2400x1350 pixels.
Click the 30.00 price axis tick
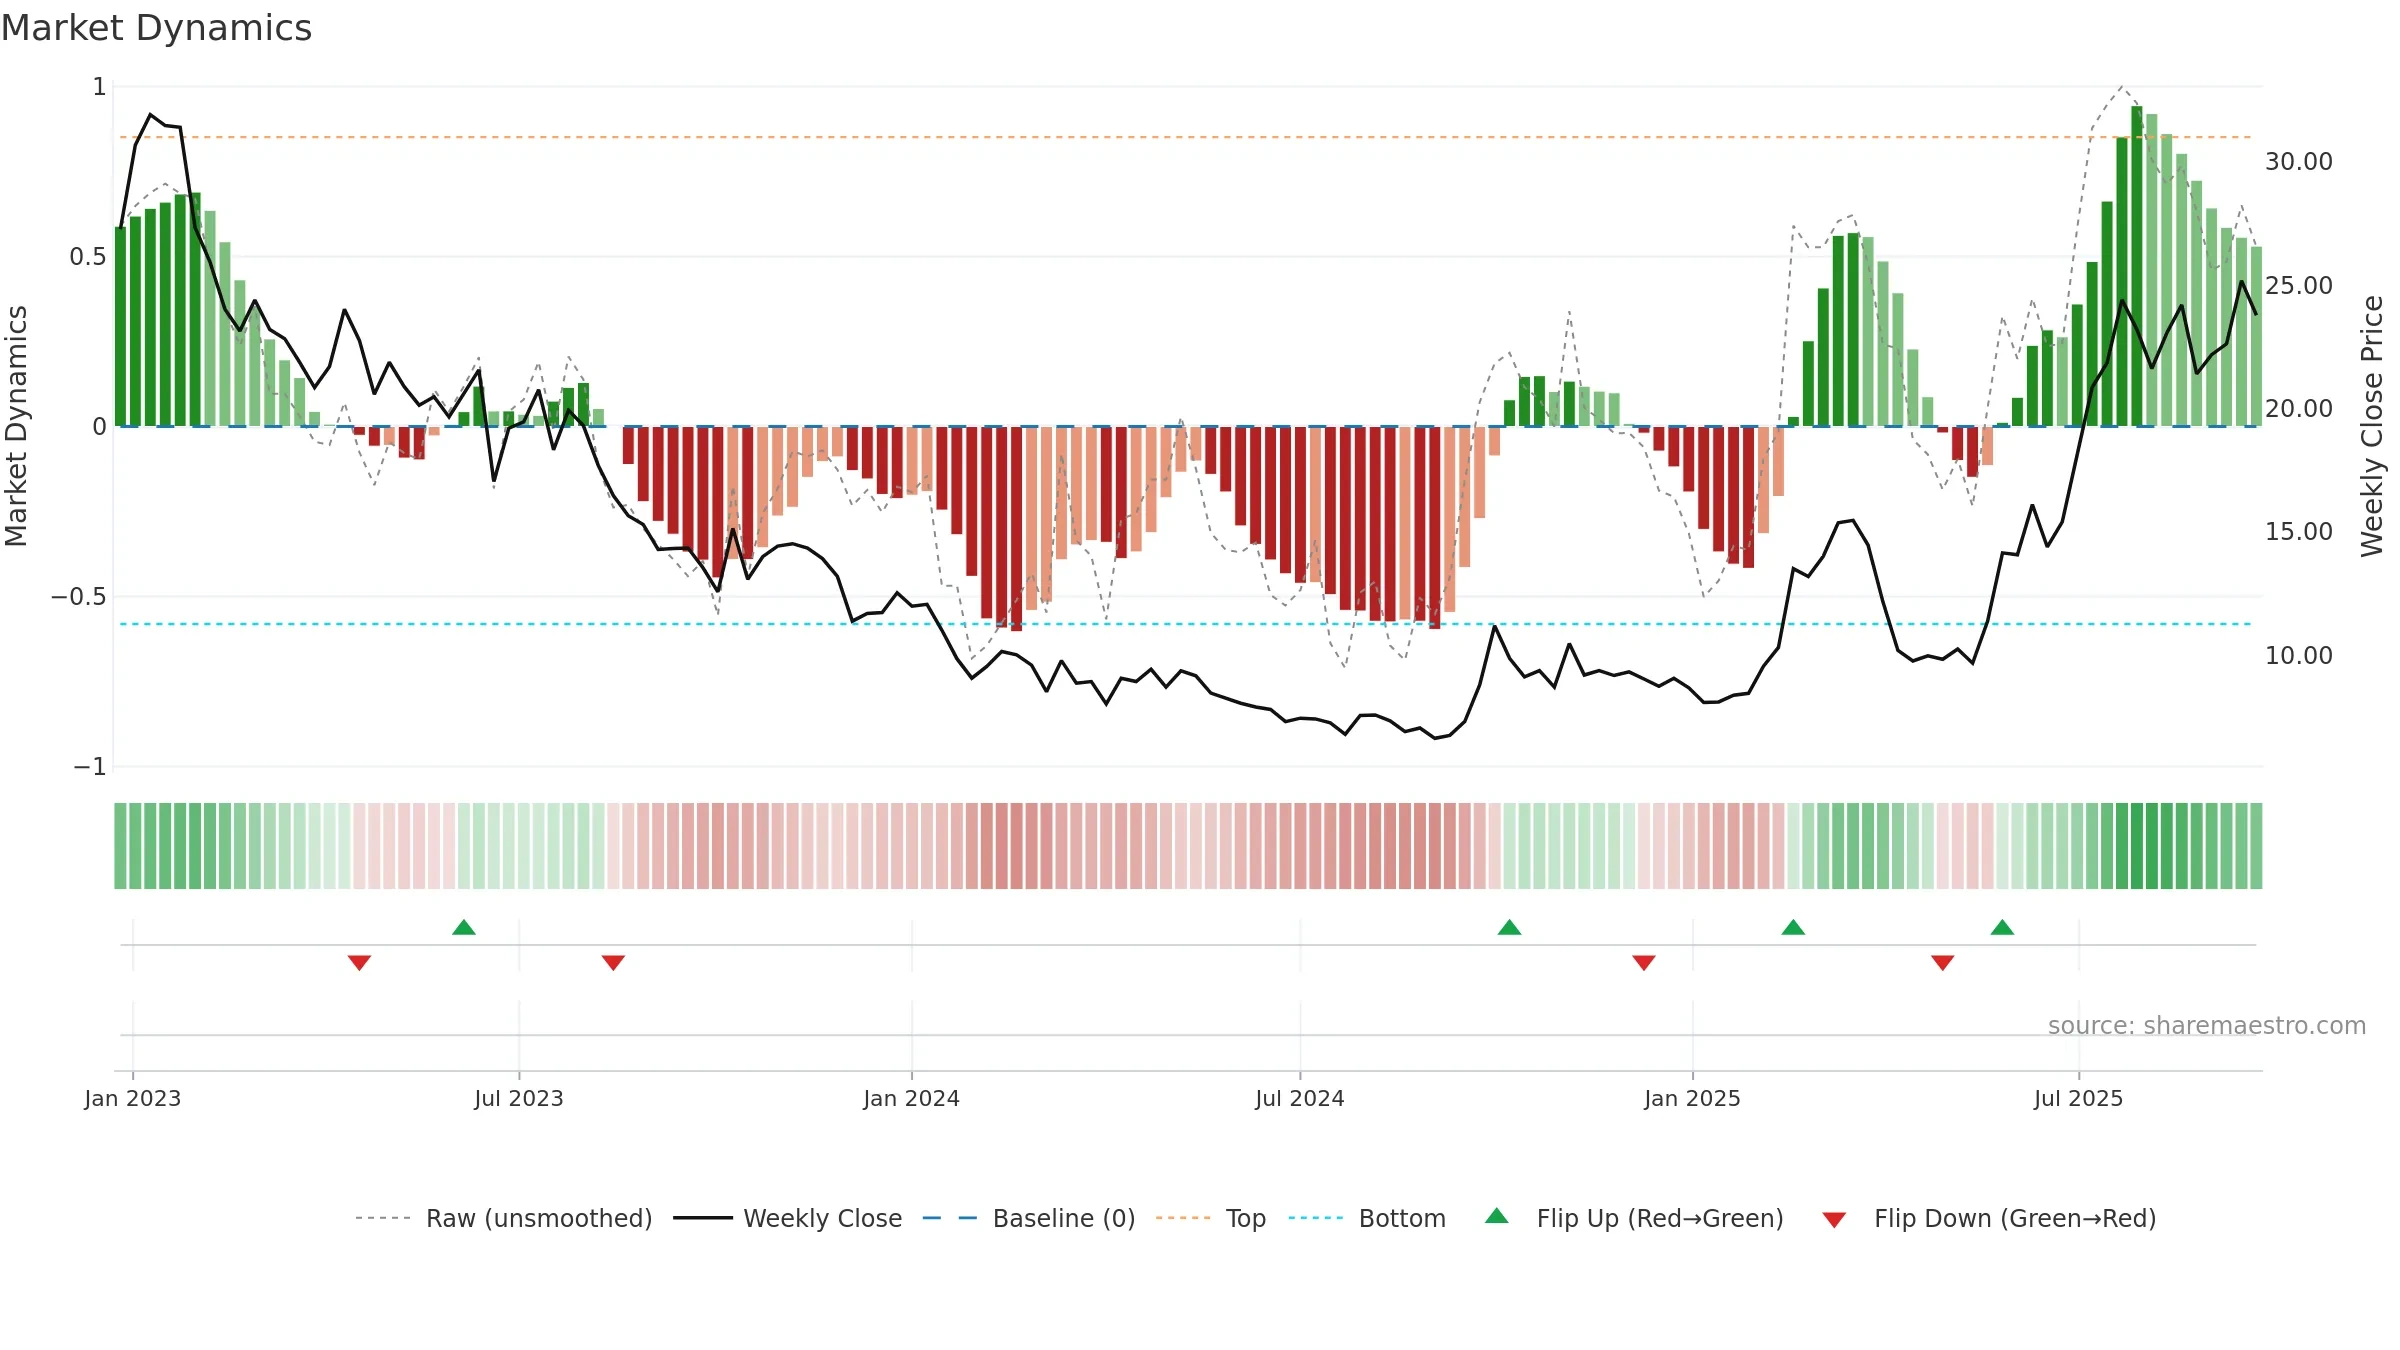[2299, 161]
